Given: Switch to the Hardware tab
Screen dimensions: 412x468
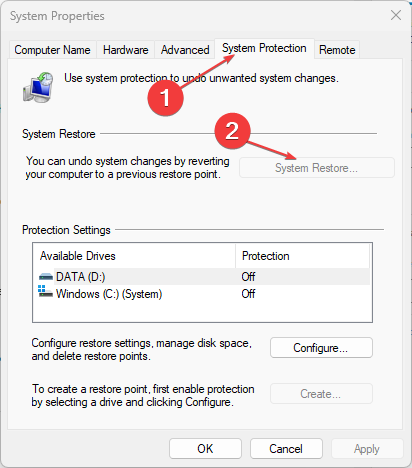Looking at the screenshot, I should click(125, 50).
